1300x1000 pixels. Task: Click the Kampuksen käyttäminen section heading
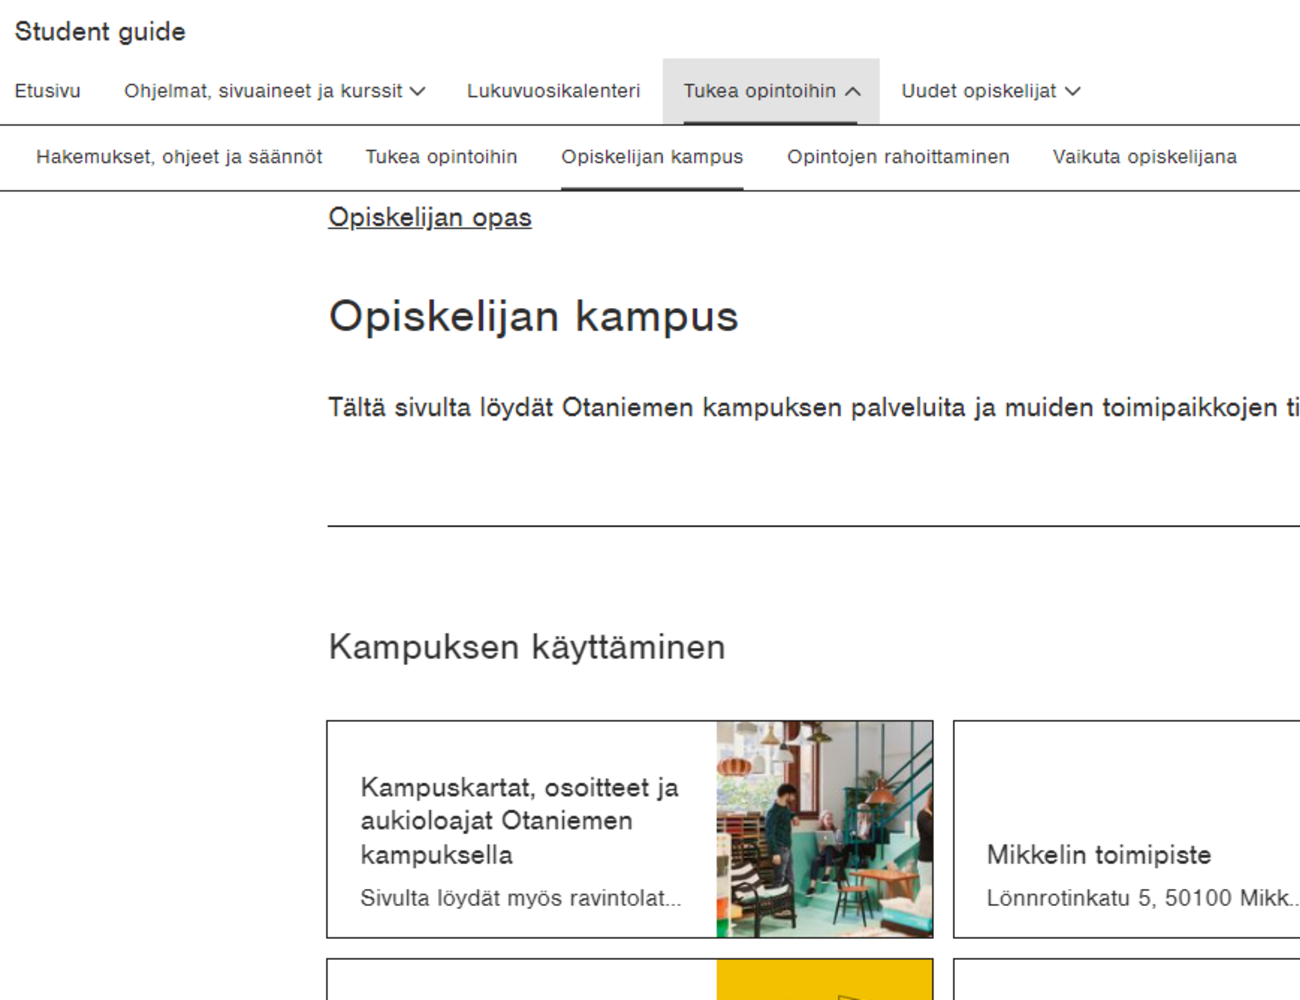tap(527, 647)
